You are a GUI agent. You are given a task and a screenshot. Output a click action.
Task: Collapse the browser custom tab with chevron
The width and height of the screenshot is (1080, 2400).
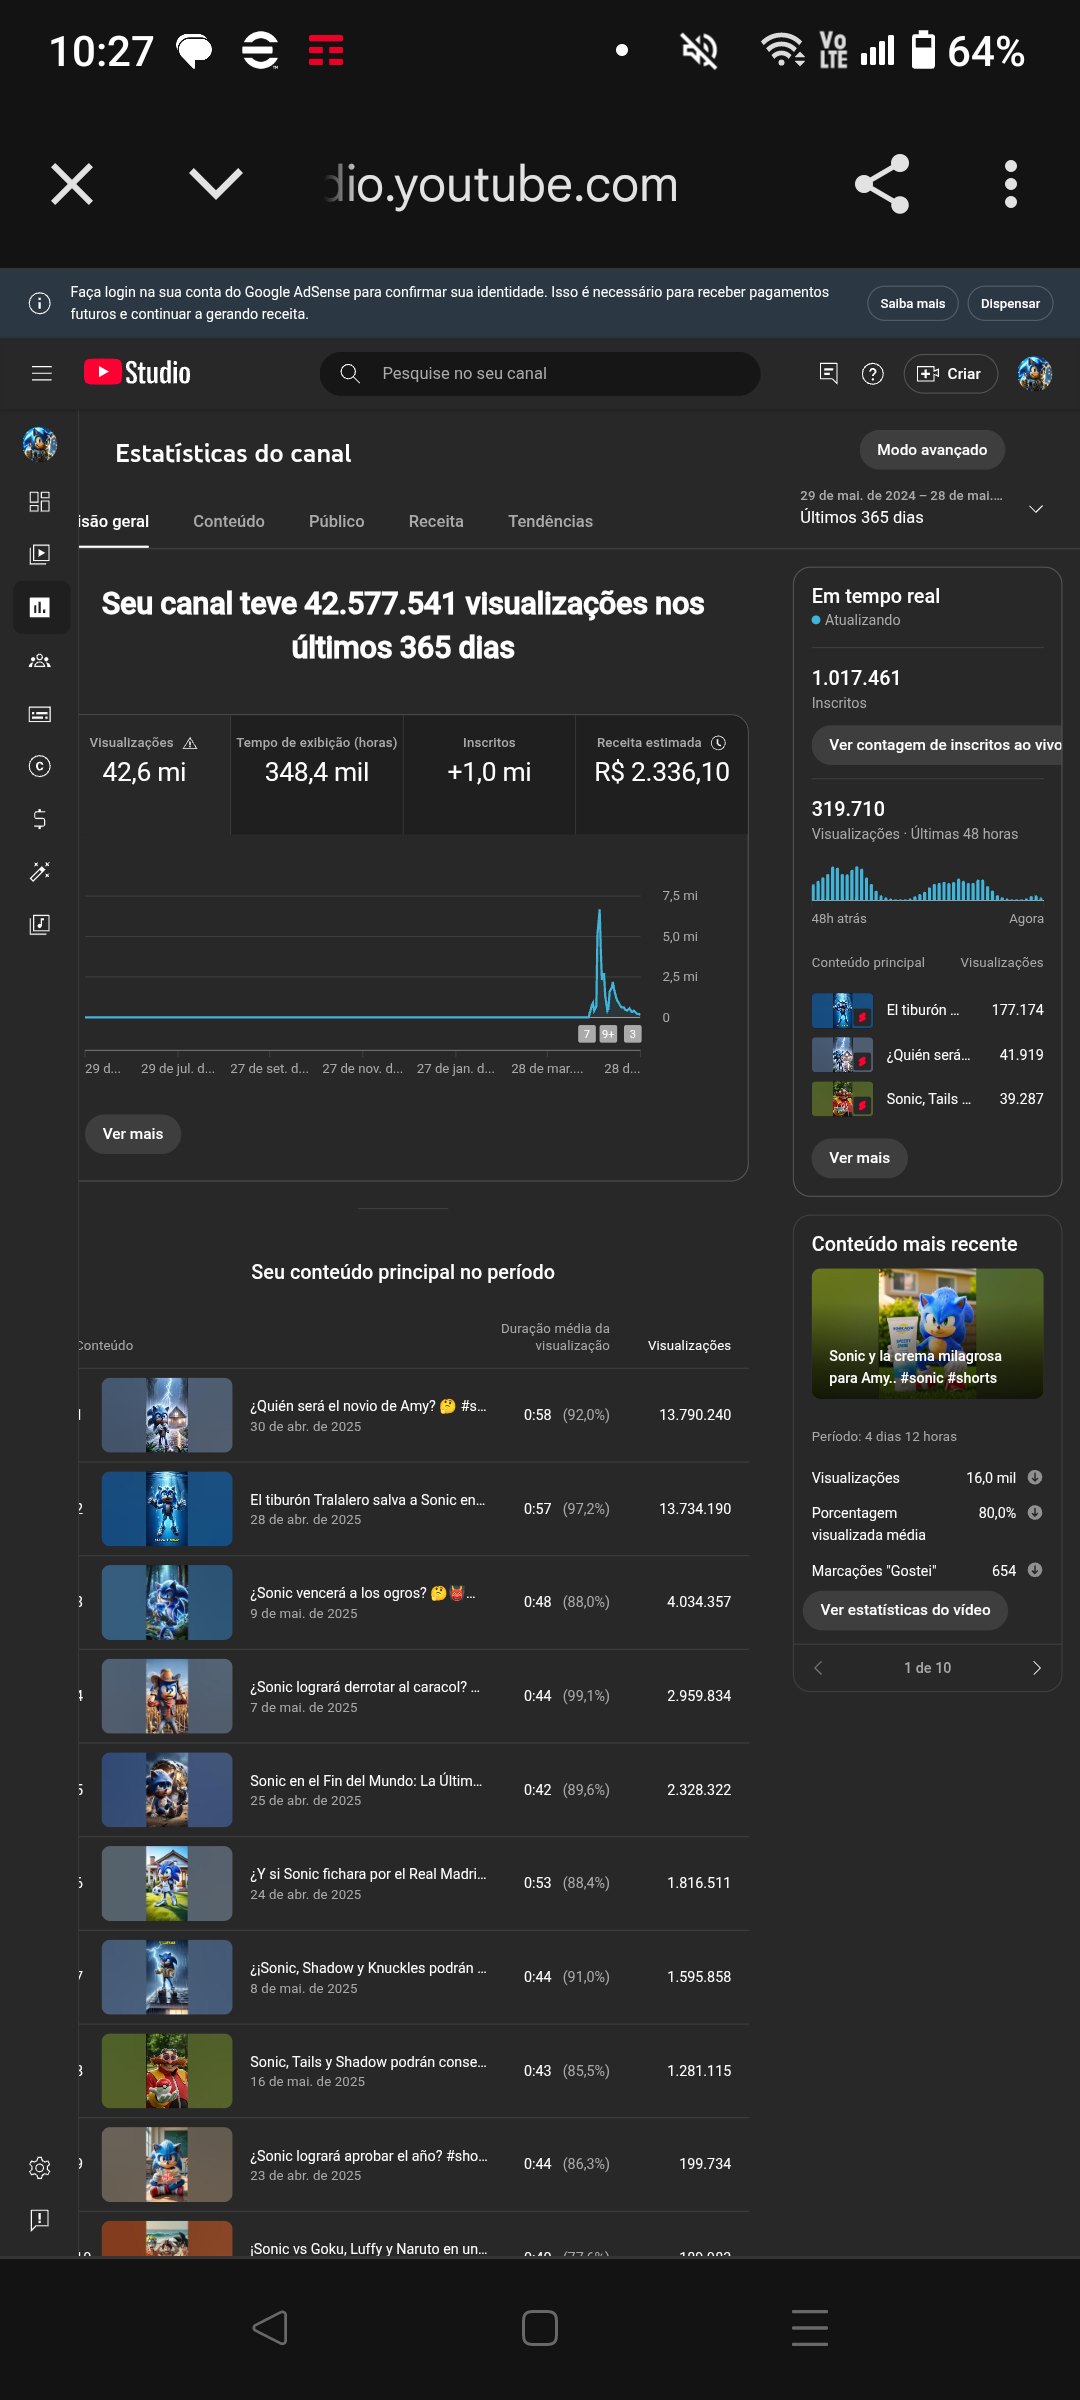(x=216, y=184)
